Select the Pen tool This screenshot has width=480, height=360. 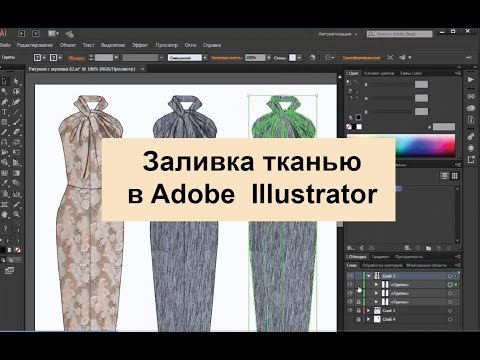(x=5, y=101)
